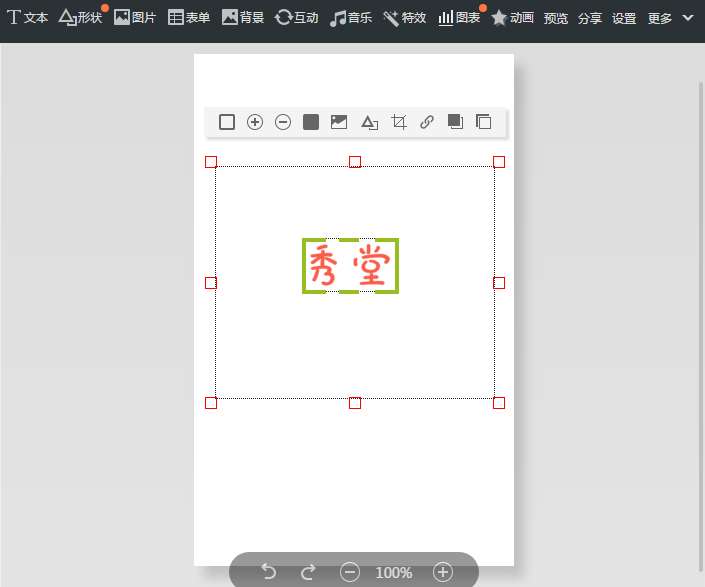Screen dimensions: 705x587
Task: Open the 图表 chart menu
Action: coord(459,18)
